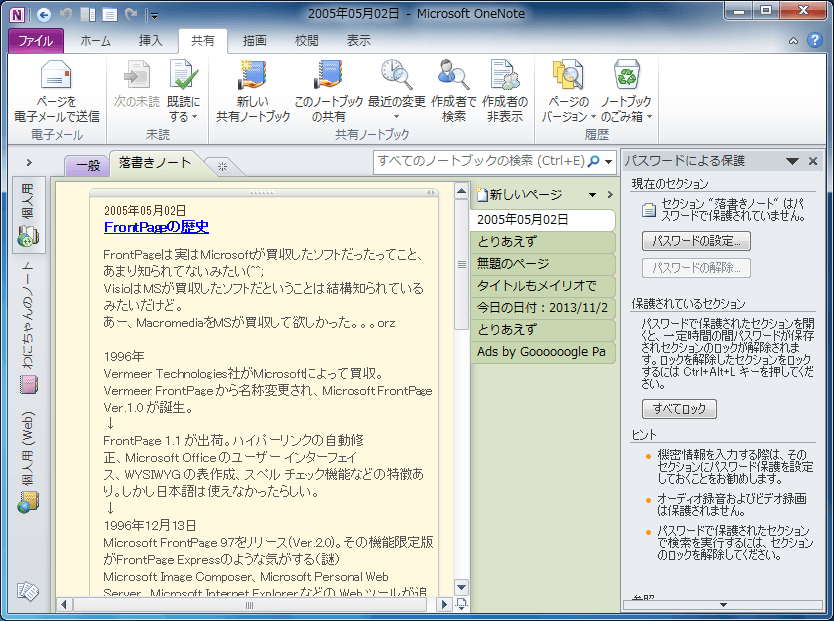Minimize the ribbon with caret icon

click(x=793, y=40)
